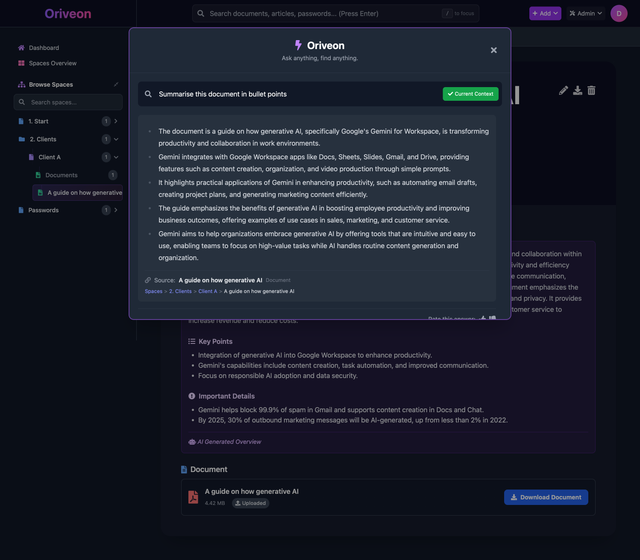Click the Uploaded badge

[251, 503]
